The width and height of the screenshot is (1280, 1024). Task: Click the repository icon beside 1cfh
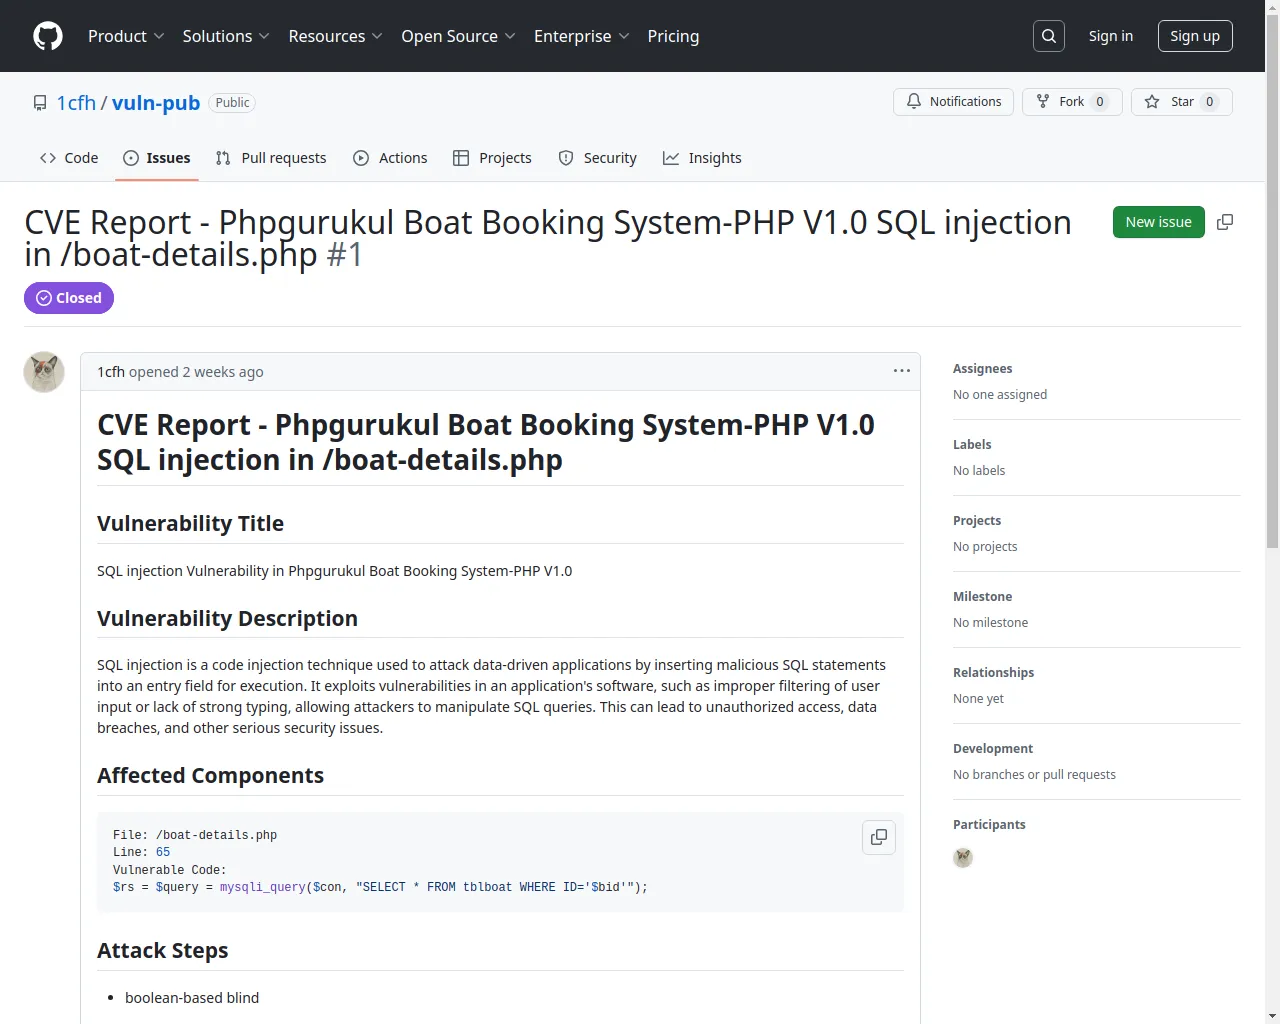click(40, 103)
